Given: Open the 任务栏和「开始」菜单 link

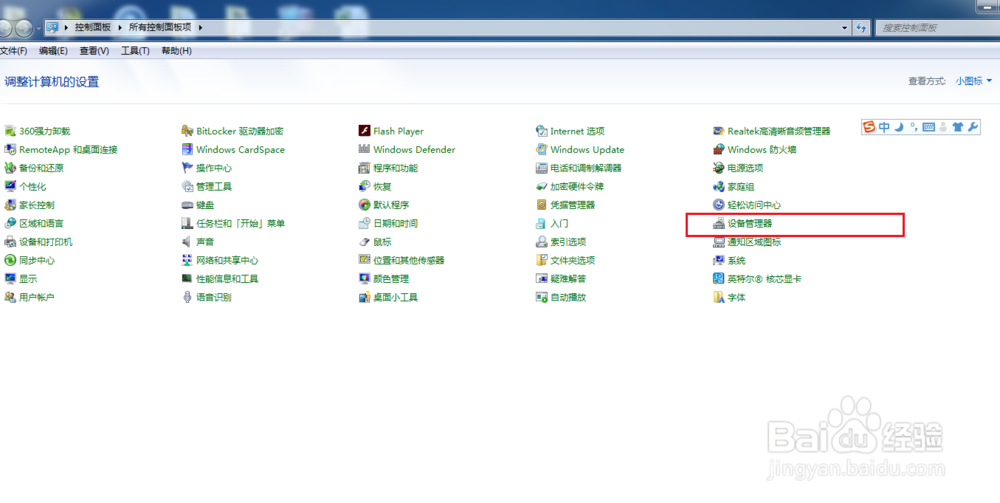Looking at the screenshot, I should (x=240, y=224).
